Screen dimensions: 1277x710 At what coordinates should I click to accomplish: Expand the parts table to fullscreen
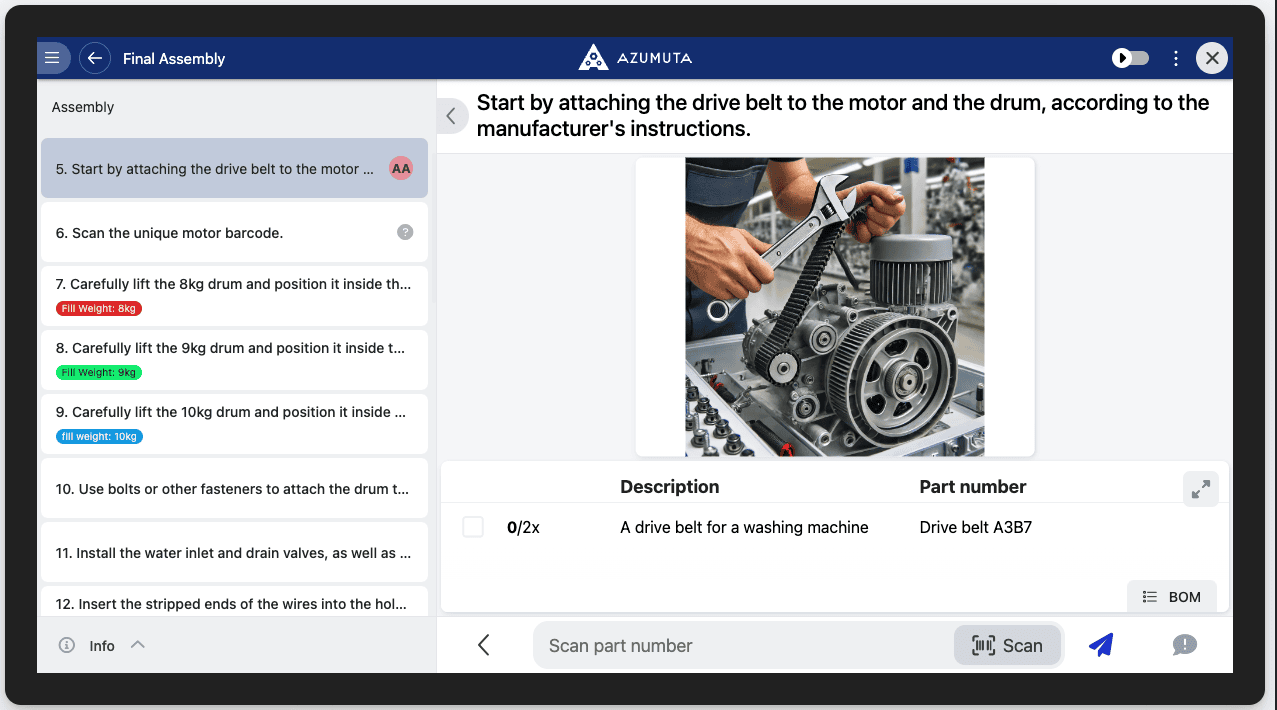(1200, 489)
